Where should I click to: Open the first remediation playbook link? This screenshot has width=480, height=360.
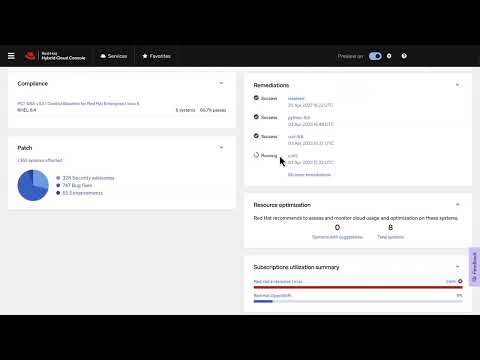[x=296, y=98]
